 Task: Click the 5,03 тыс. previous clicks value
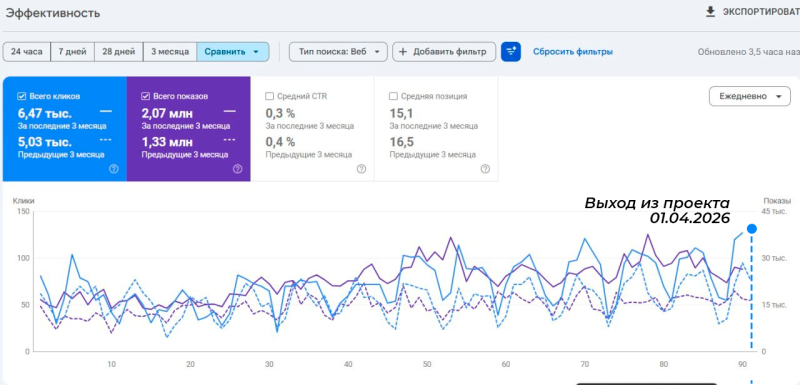click(45, 142)
